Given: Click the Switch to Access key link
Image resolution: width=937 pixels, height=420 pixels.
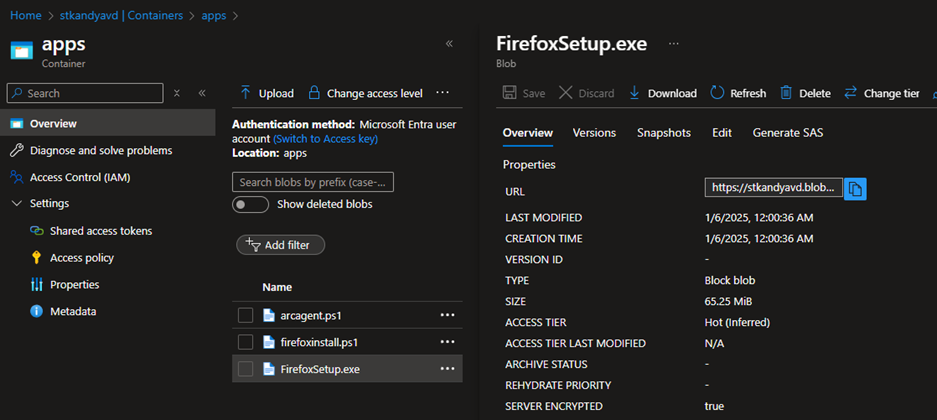Looking at the screenshot, I should point(325,139).
